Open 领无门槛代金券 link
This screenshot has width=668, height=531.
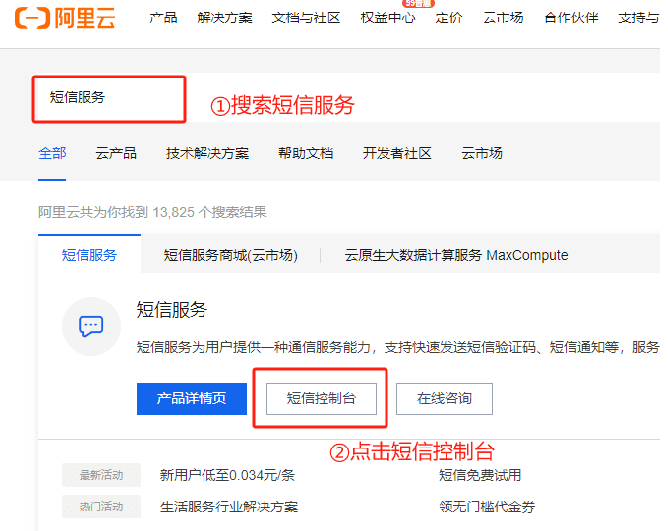point(487,507)
